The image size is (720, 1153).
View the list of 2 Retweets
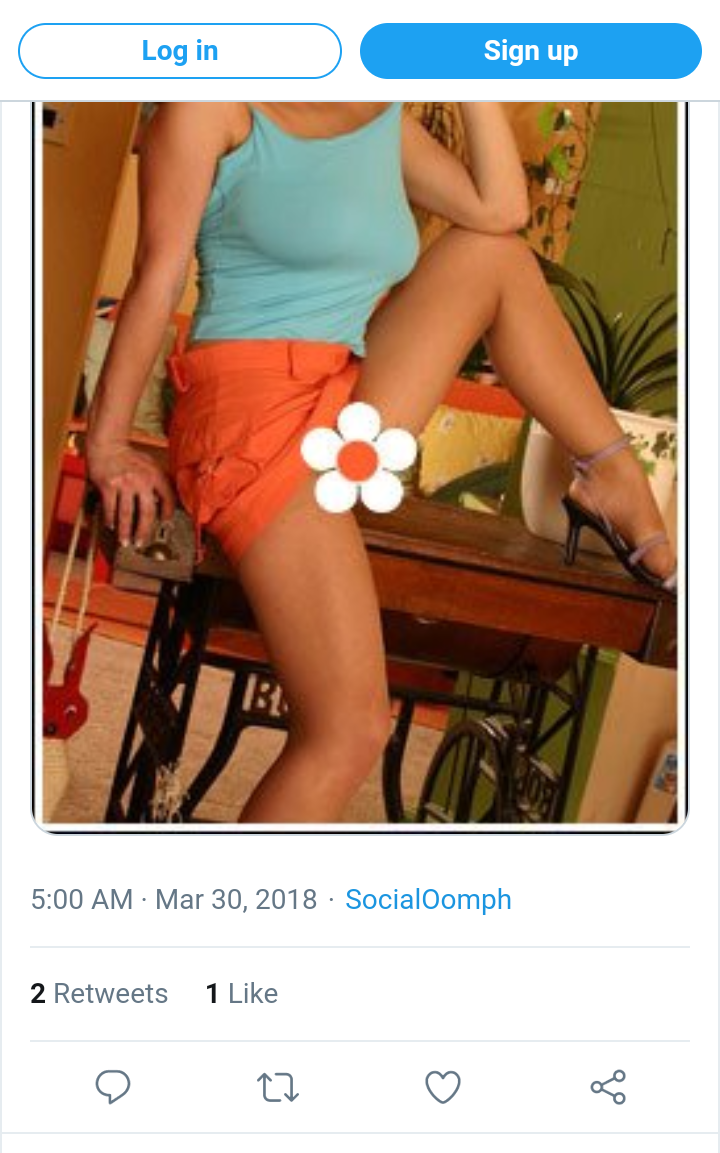tap(99, 993)
